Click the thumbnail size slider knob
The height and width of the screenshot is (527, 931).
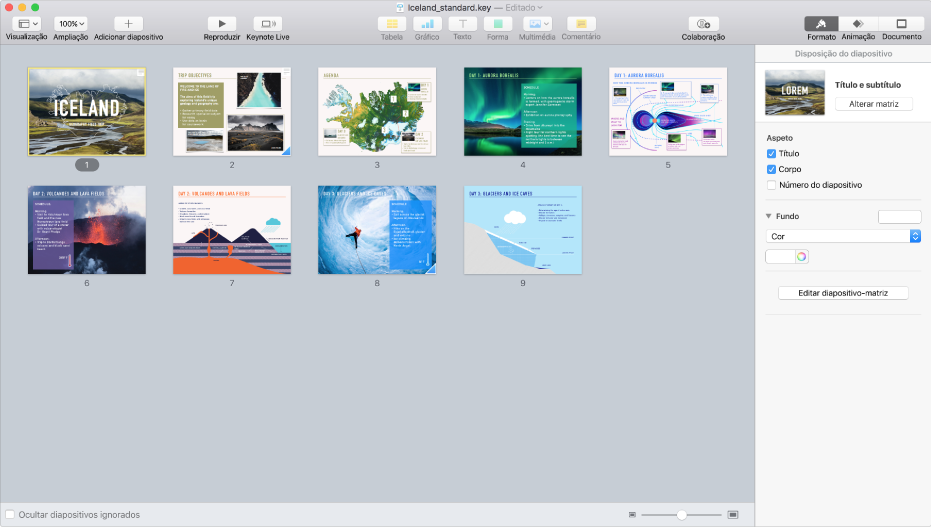click(682, 515)
